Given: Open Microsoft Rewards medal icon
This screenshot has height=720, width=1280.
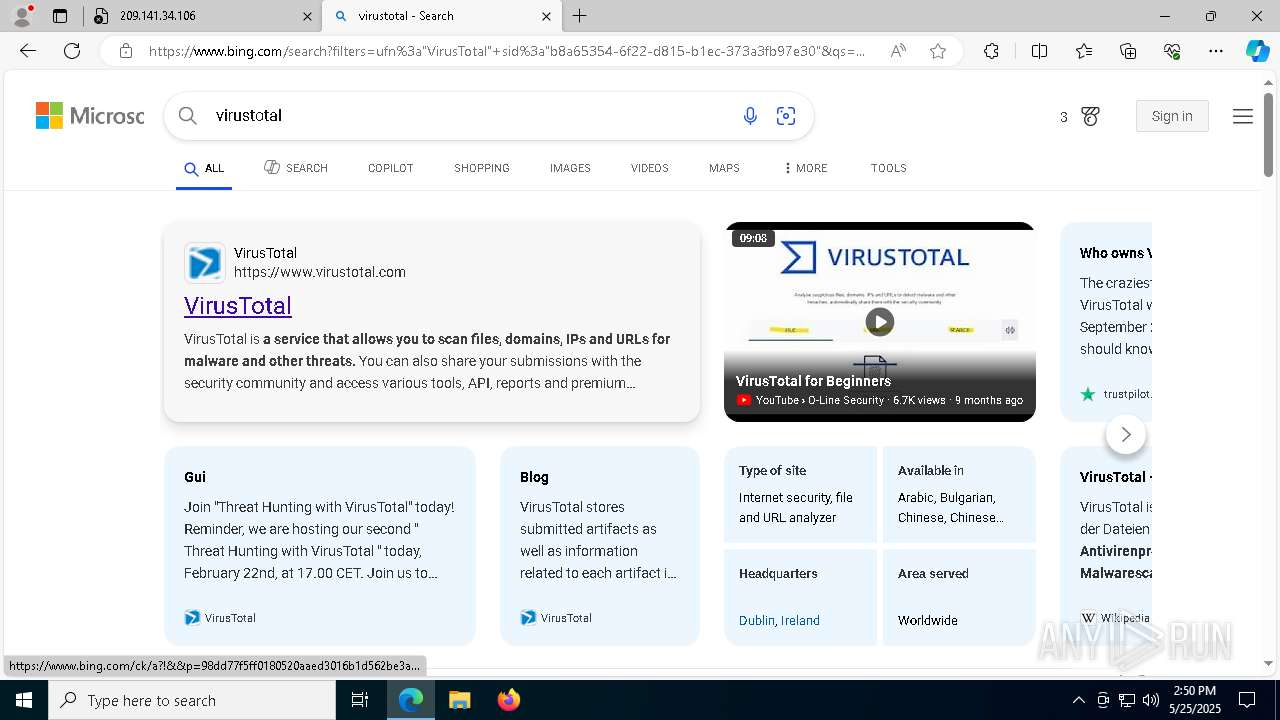Looking at the screenshot, I should [1091, 117].
